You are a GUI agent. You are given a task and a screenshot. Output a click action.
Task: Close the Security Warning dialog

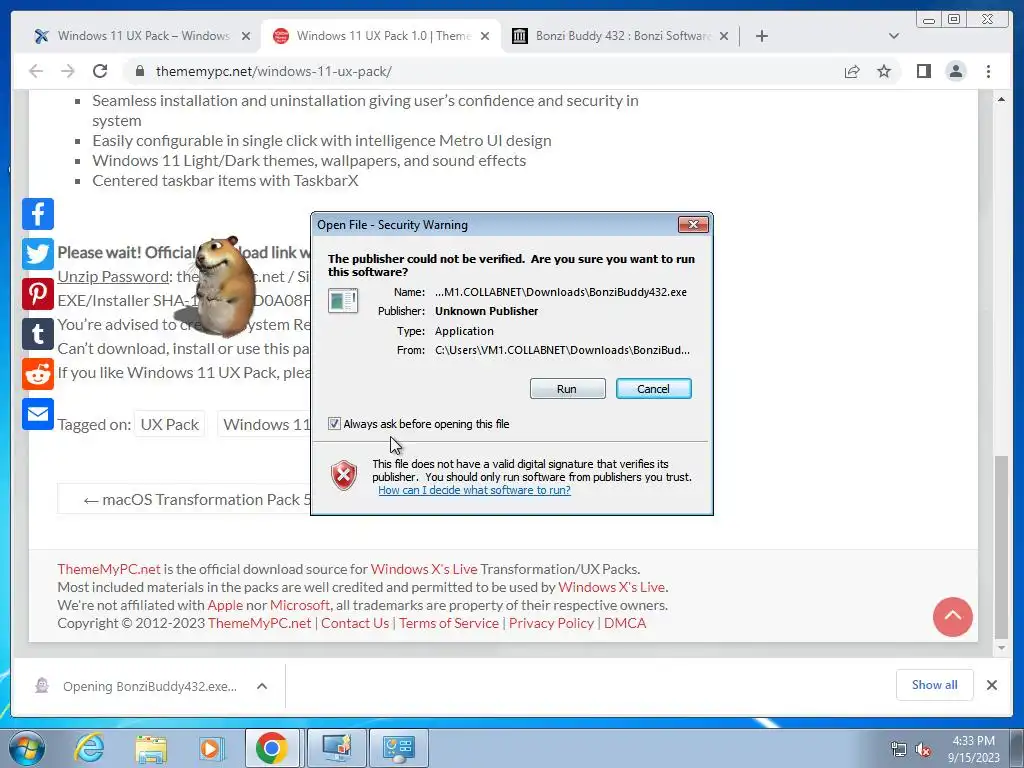pos(693,225)
